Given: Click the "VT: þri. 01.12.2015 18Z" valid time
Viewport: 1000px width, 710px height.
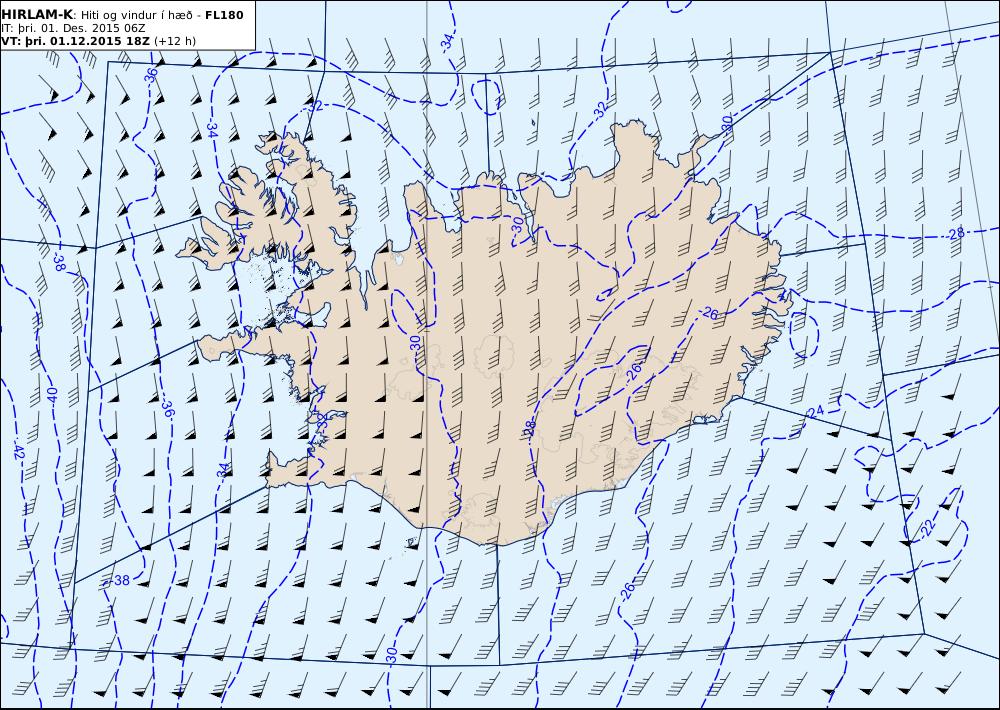Looking at the screenshot, I should [75, 41].
